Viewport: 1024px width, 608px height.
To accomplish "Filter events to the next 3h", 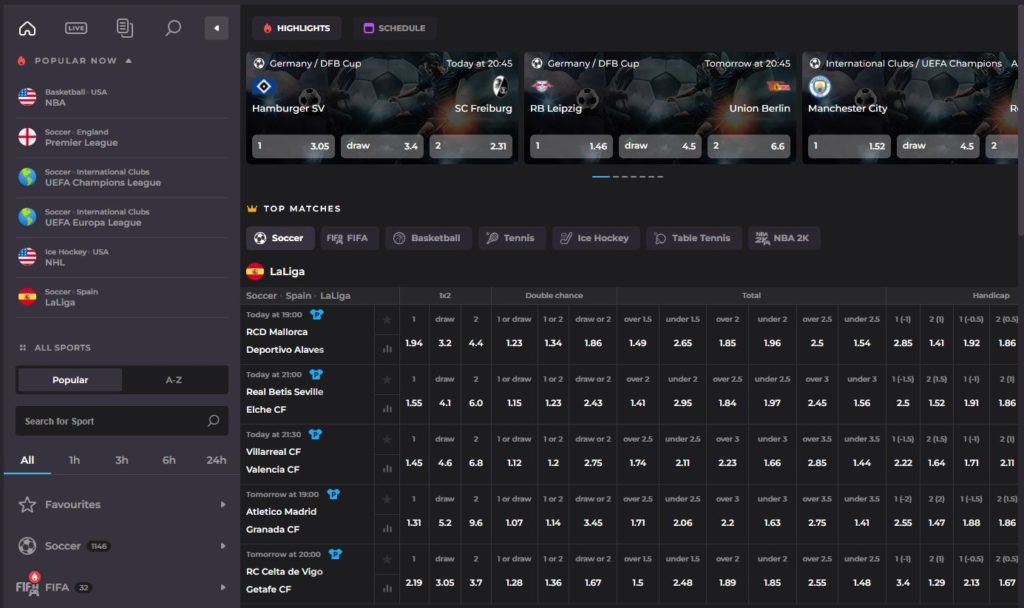I will pyautogui.click(x=121, y=460).
